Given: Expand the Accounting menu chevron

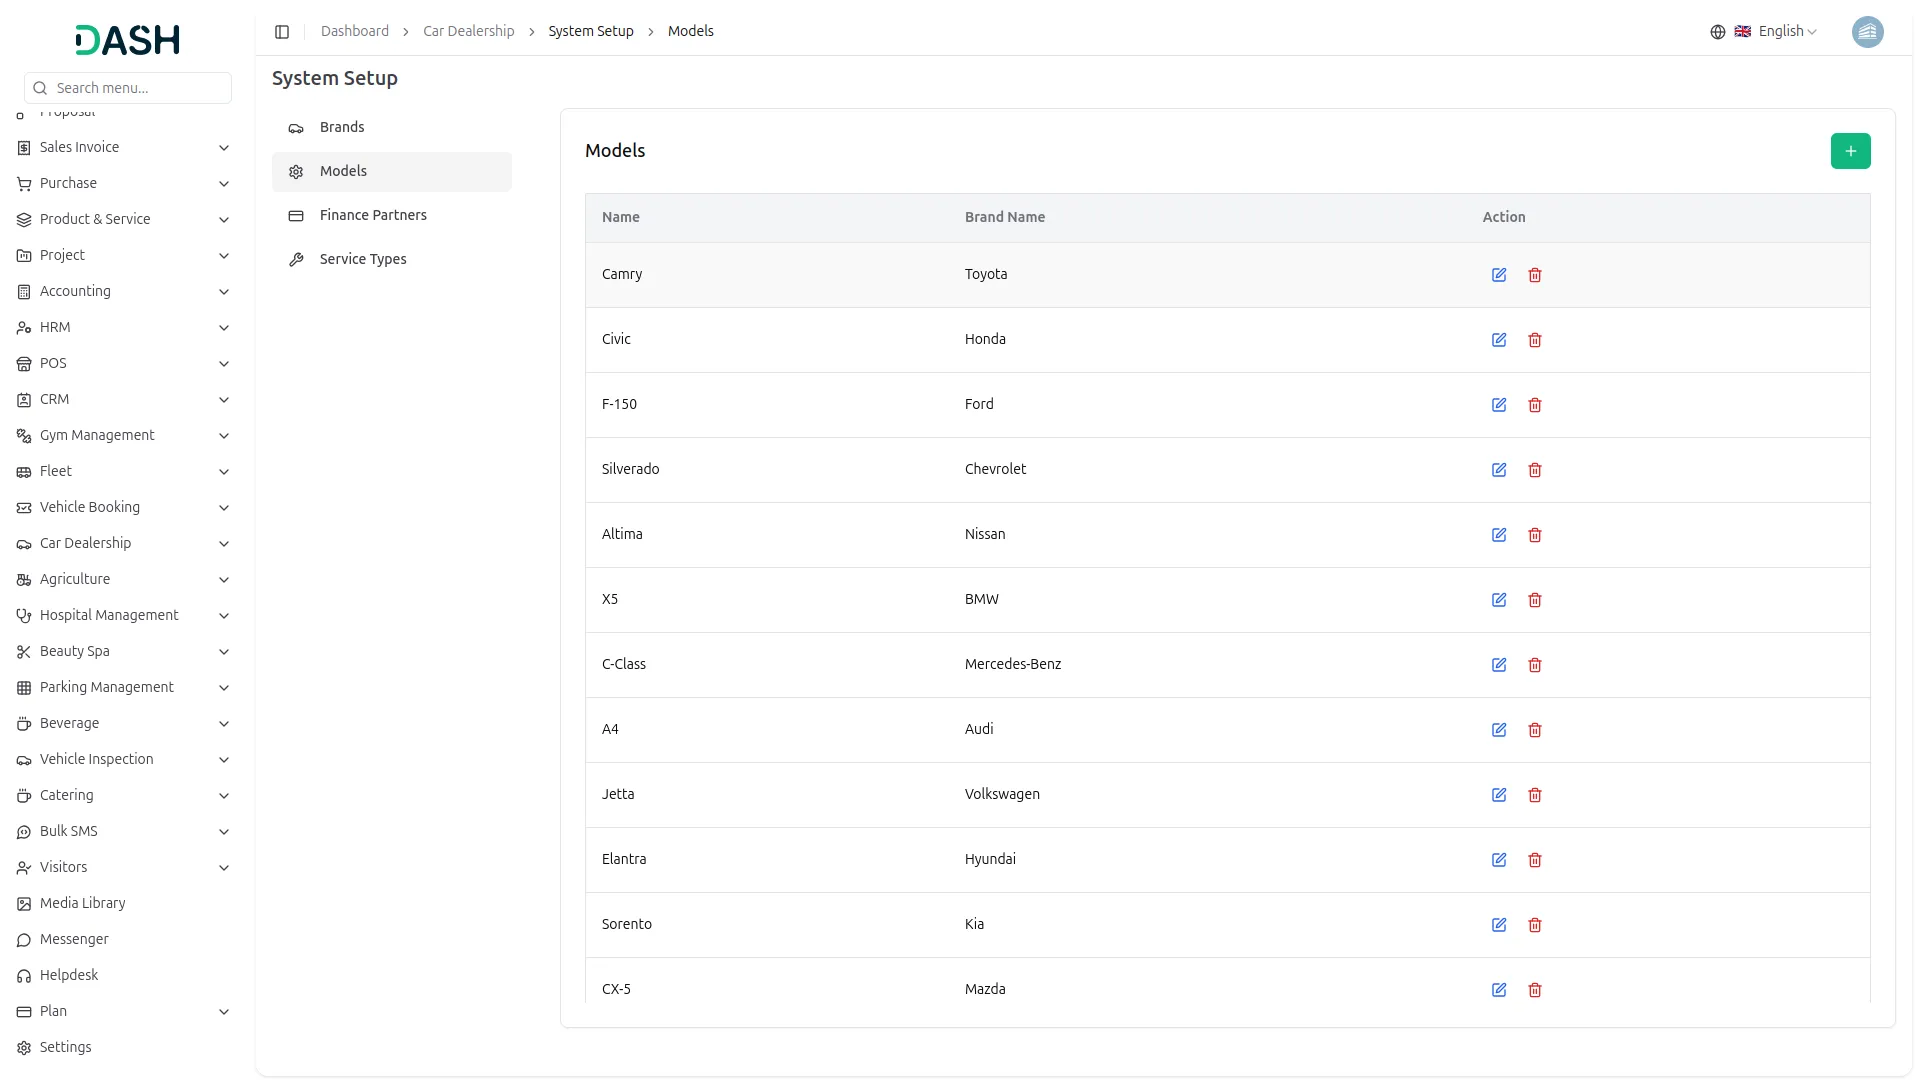Looking at the screenshot, I should (224, 292).
